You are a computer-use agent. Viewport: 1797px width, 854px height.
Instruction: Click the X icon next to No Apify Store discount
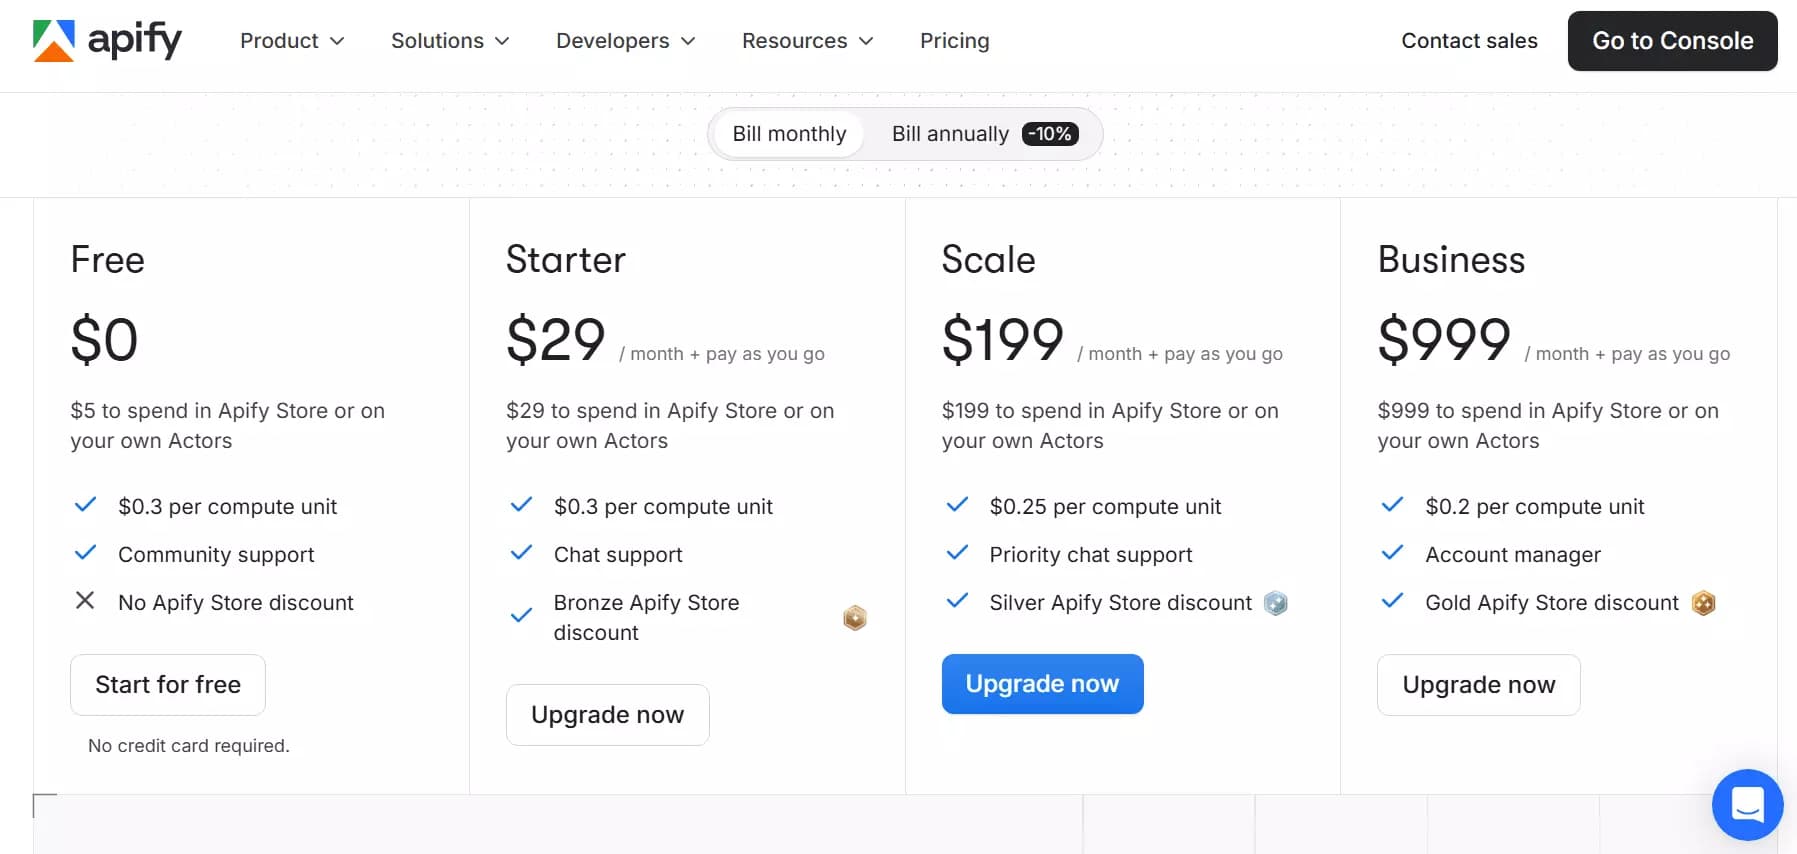(x=85, y=600)
